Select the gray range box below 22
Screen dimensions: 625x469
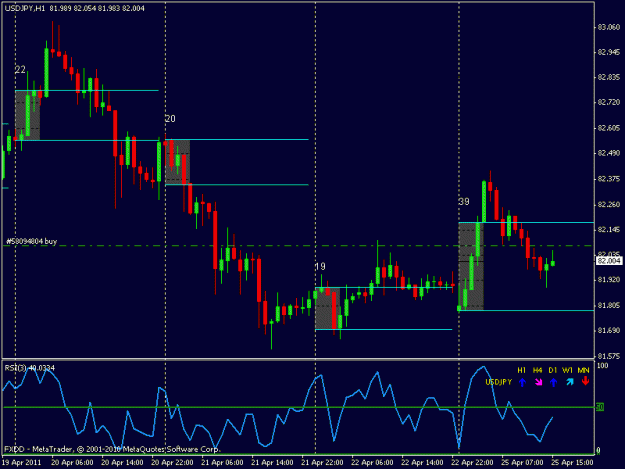pyautogui.click(x=28, y=115)
